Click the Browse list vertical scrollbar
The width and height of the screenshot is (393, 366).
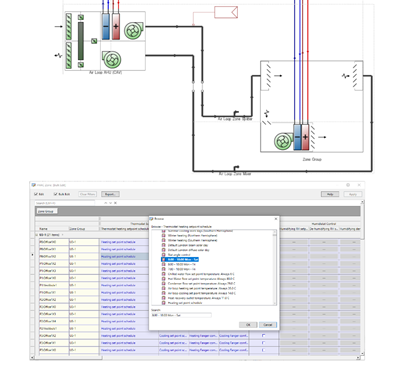coord(275,267)
